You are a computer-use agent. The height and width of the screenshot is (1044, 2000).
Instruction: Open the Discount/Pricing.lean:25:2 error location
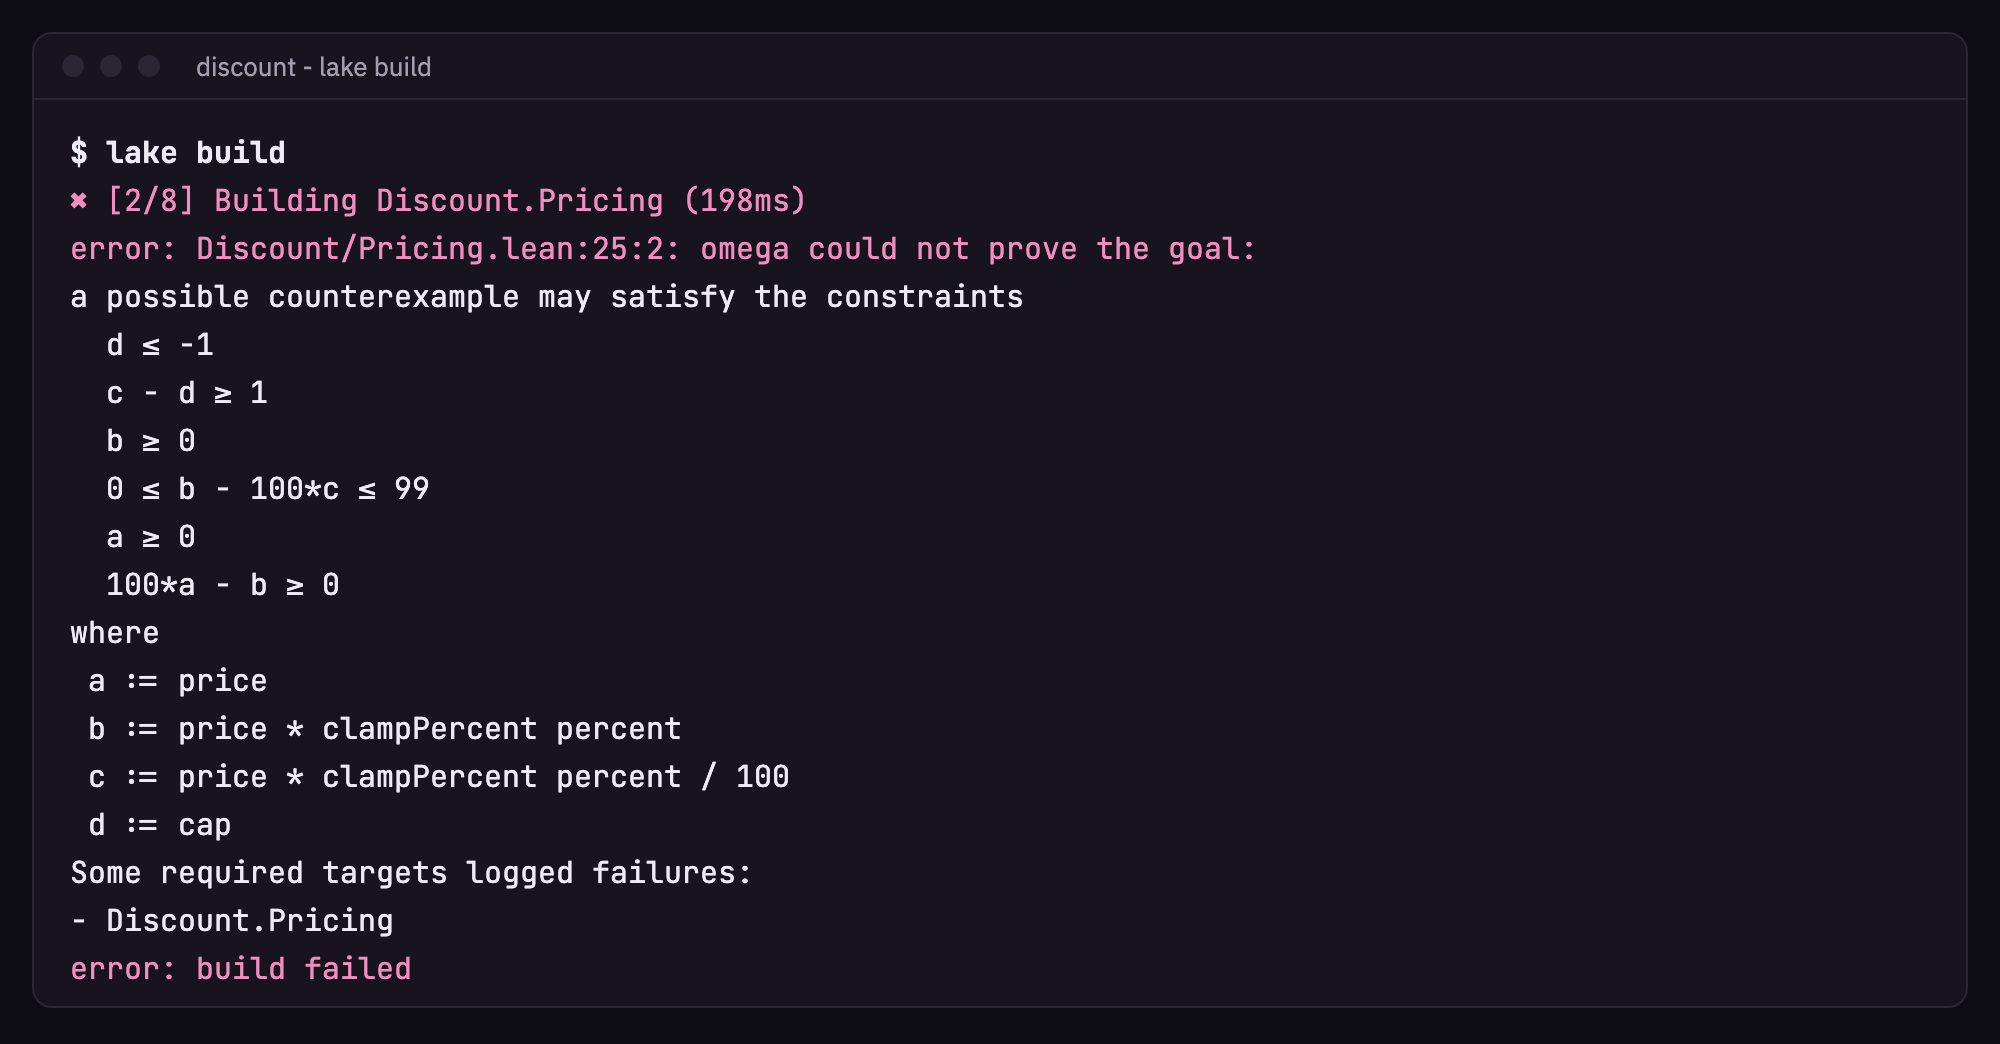tap(438, 249)
